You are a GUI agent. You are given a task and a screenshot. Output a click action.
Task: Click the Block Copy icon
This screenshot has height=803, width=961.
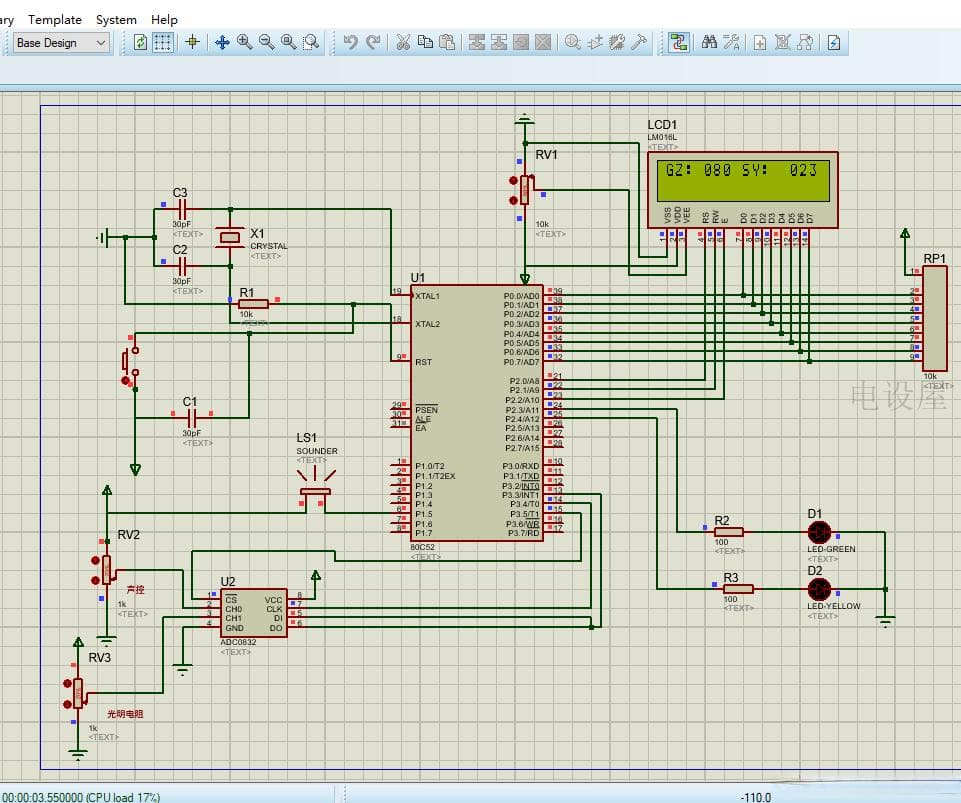click(x=477, y=42)
